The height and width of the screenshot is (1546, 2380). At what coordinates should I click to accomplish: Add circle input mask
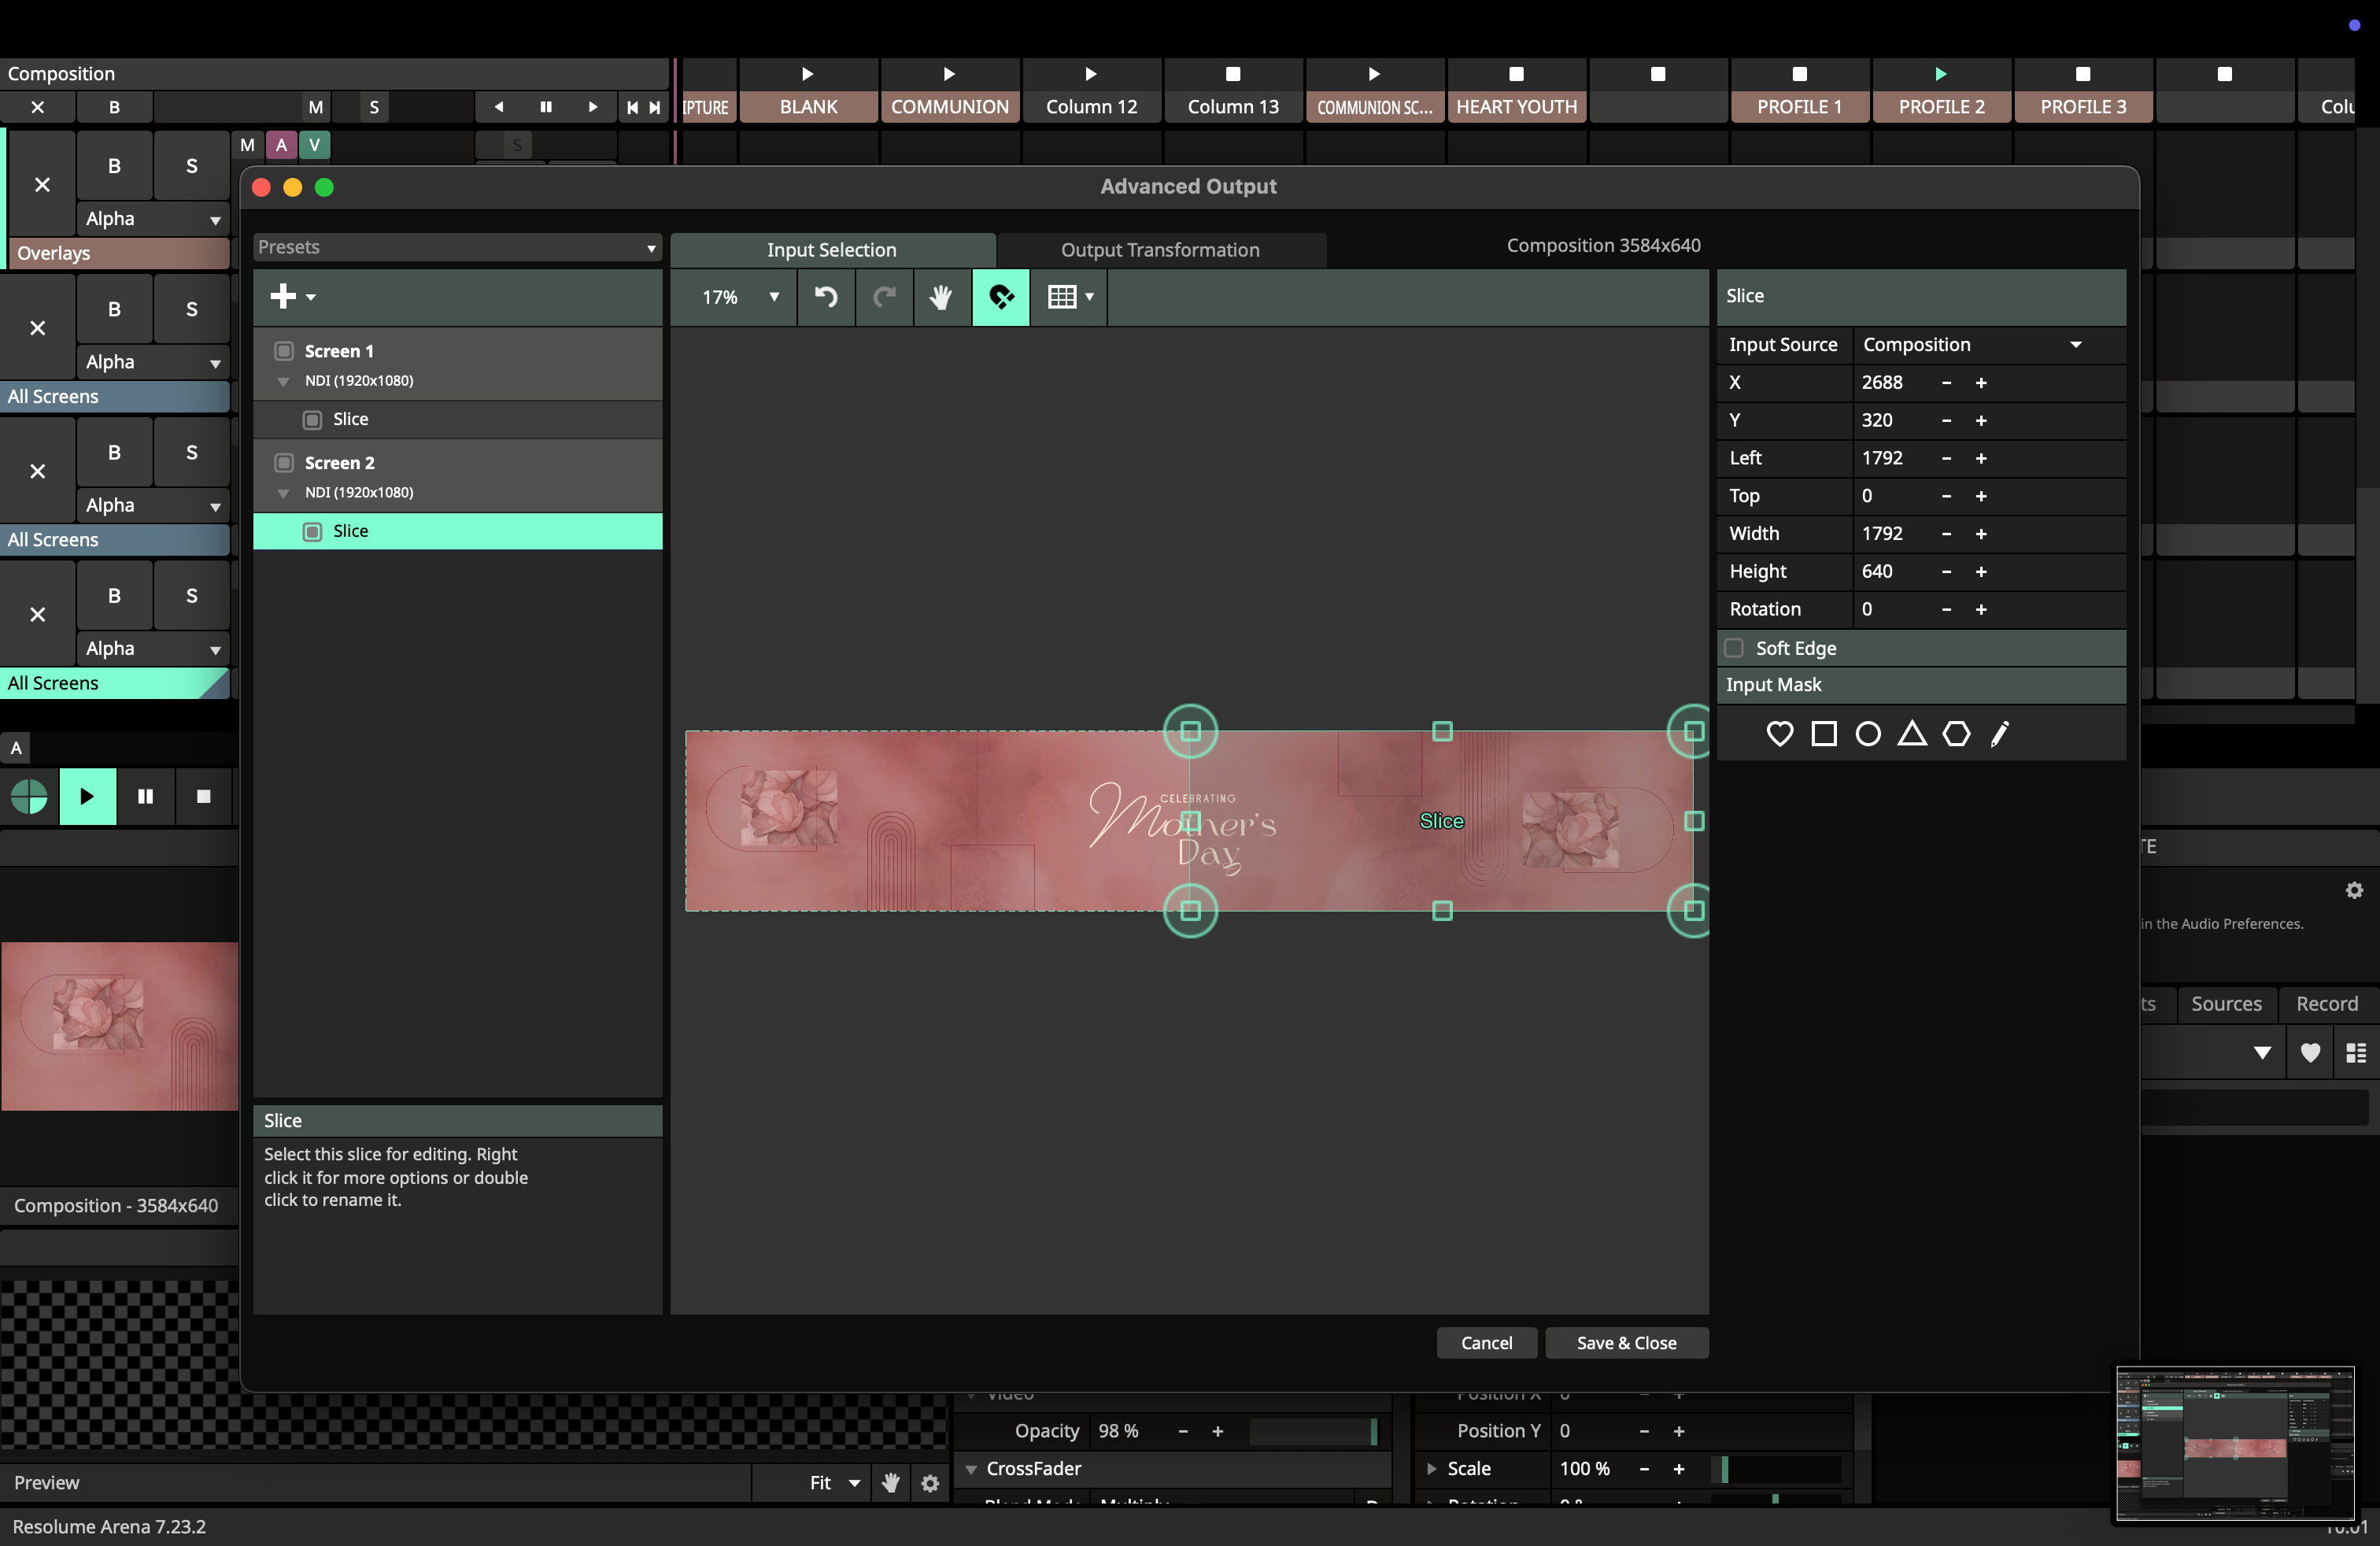1867,734
